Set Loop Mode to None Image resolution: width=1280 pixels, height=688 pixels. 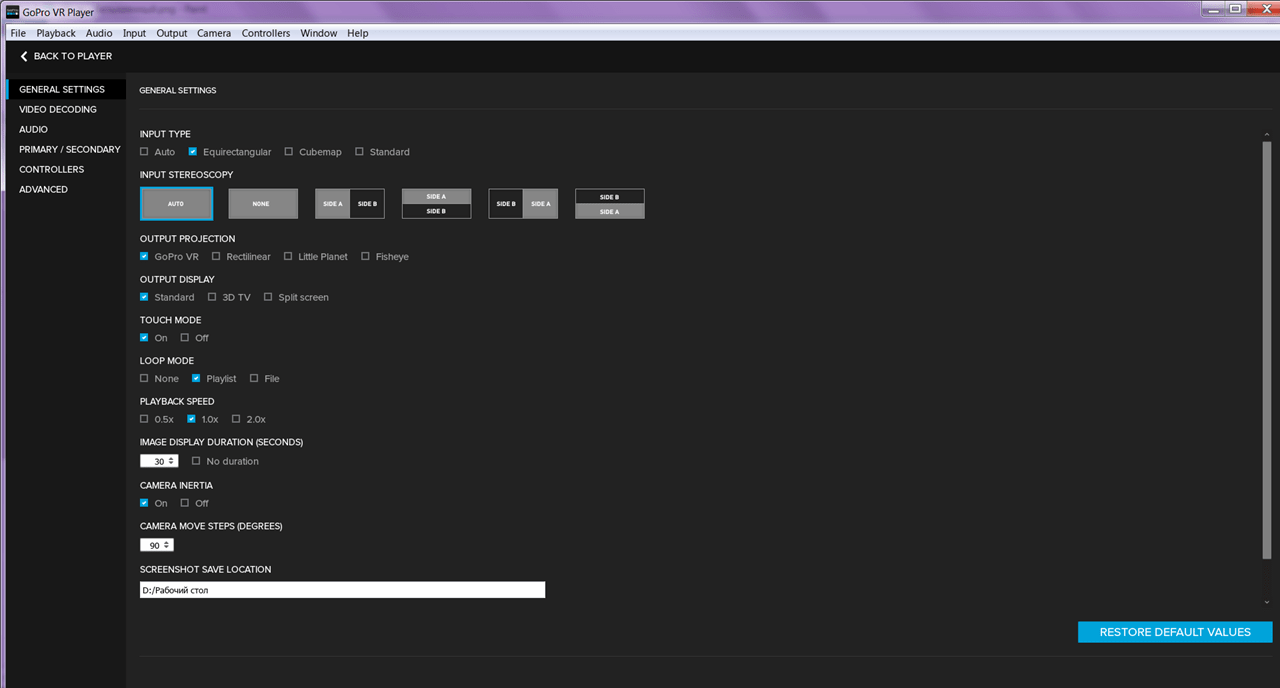tap(144, 379)
